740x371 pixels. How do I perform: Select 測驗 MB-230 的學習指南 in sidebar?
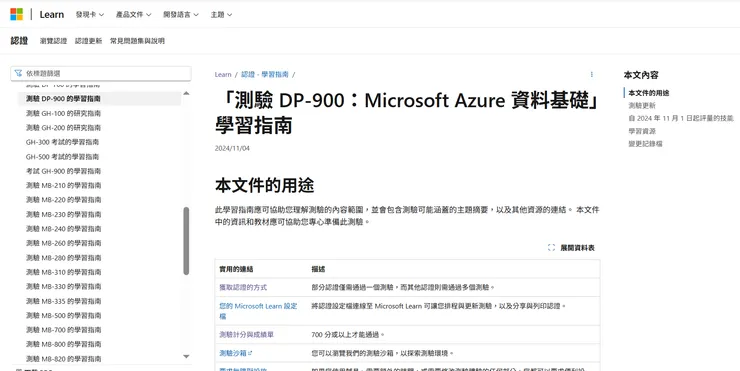tap(63, 214)
